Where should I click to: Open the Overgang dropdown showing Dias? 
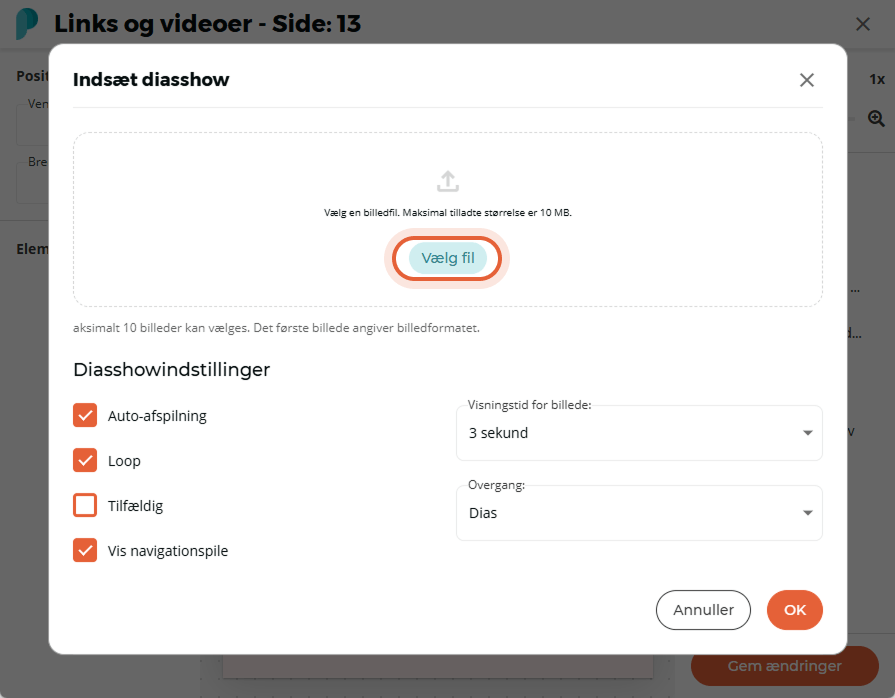pos(639,513)
